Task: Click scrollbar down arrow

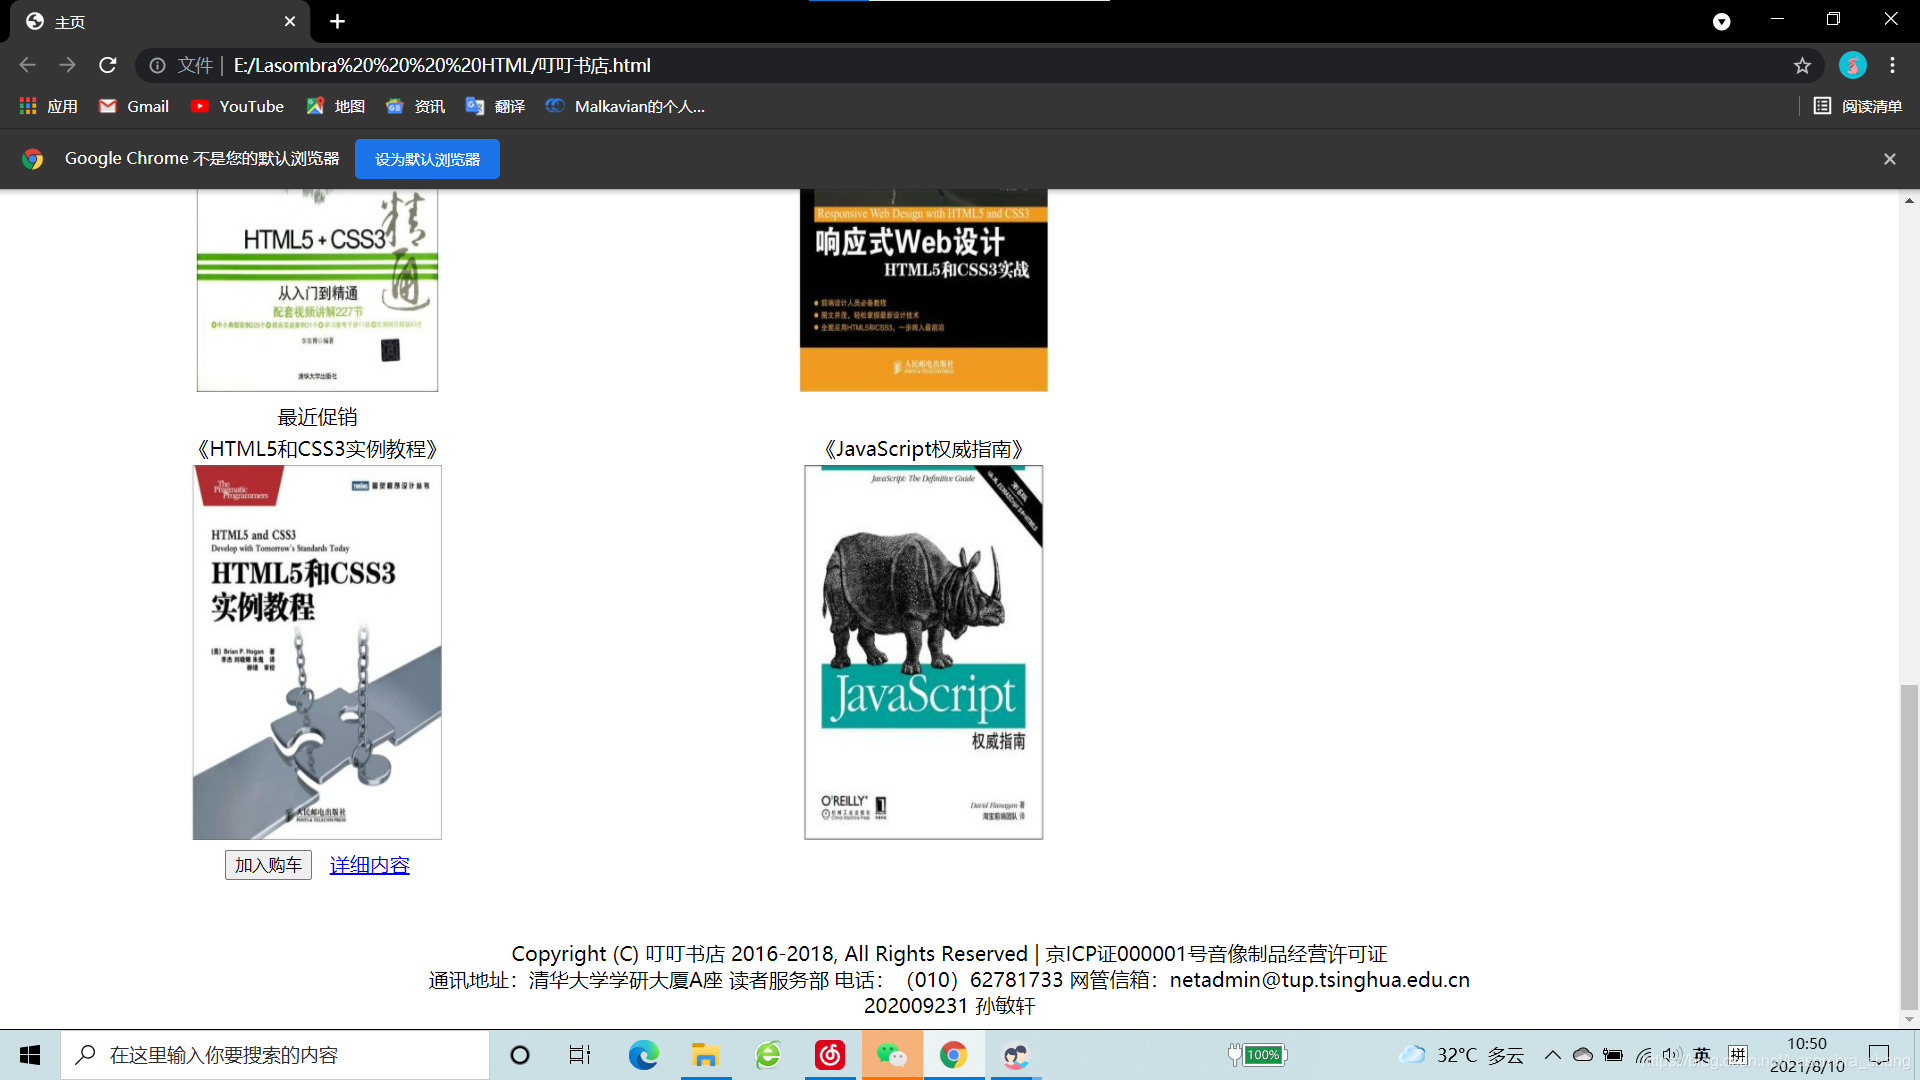Action: click(x=1909, y=1019)
